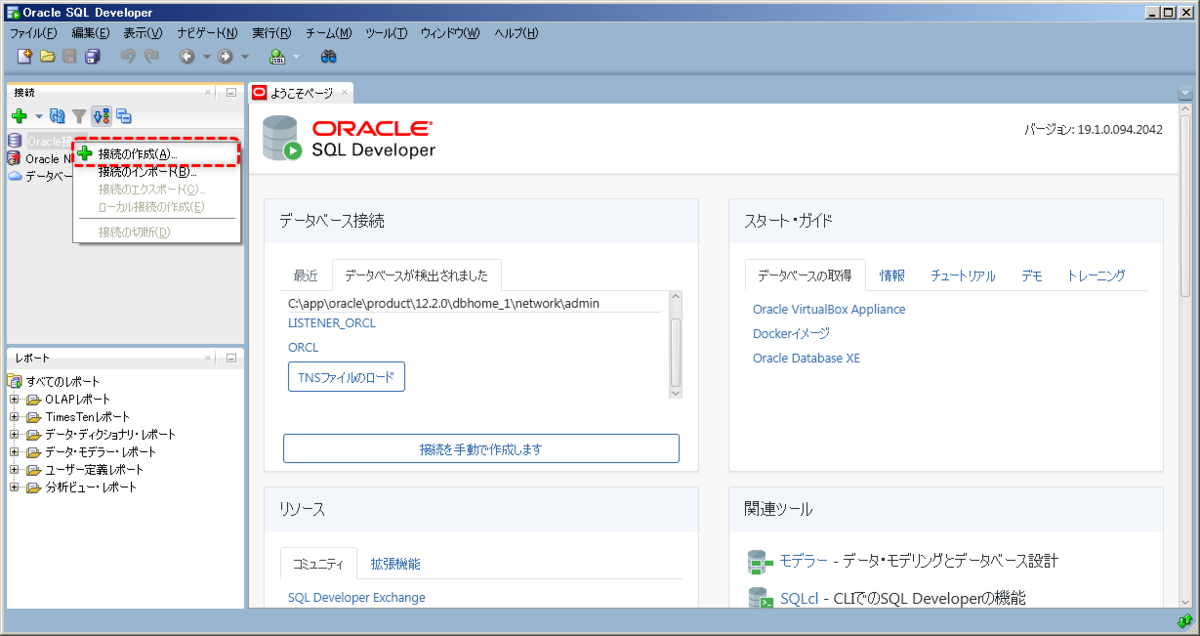Click the filter funnel icon in 接続 panel

tap(79, 115)
